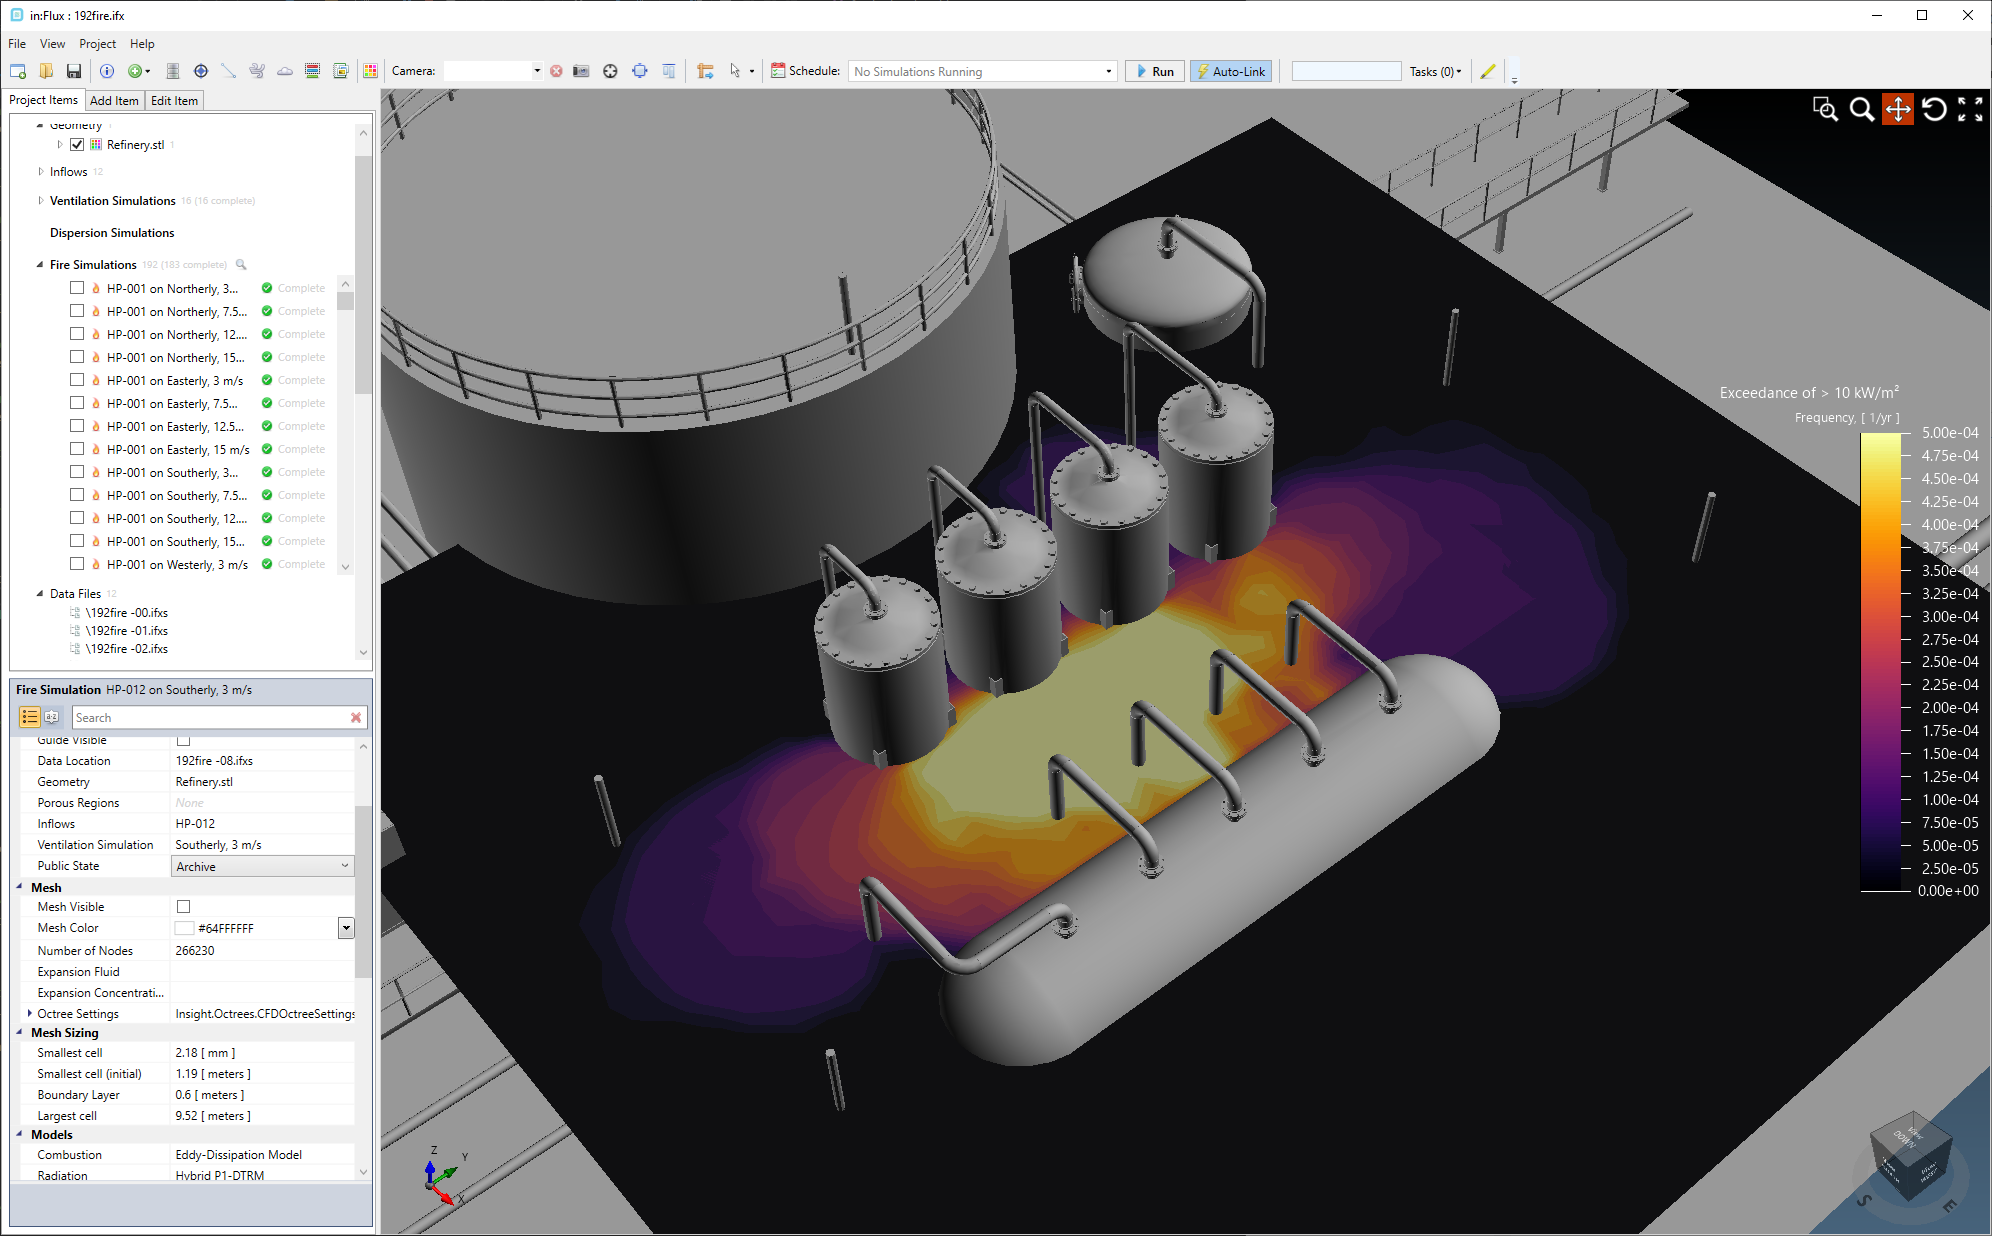Switch to the Add Item tab
This screenshot has width=1992, height=1236.
tap(114, 101)
